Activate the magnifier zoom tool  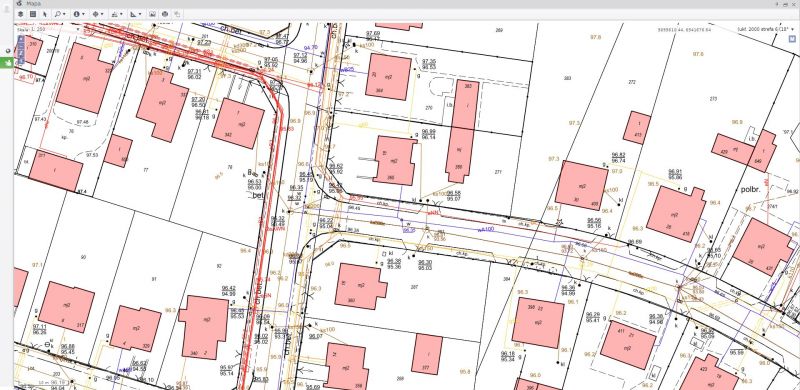(x=58, y=14)
